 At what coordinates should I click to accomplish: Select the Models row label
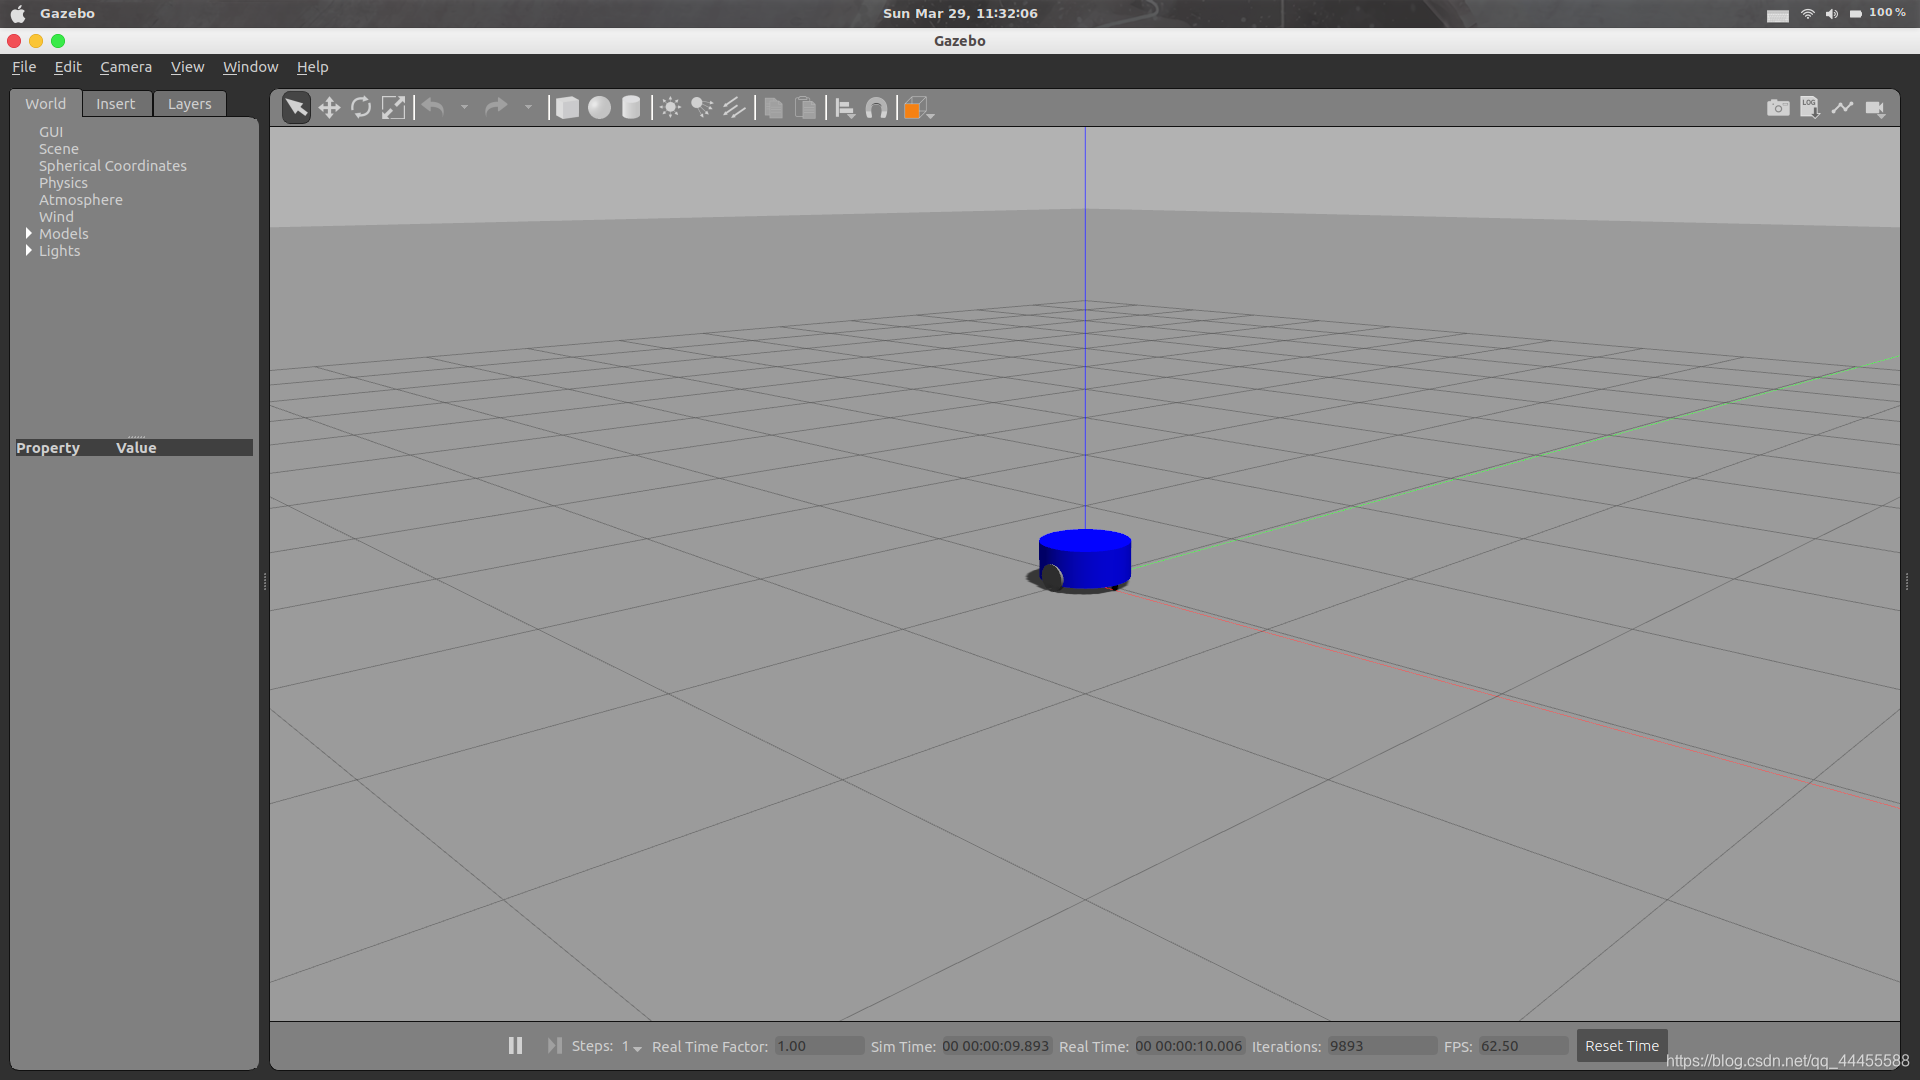point(64,234)
